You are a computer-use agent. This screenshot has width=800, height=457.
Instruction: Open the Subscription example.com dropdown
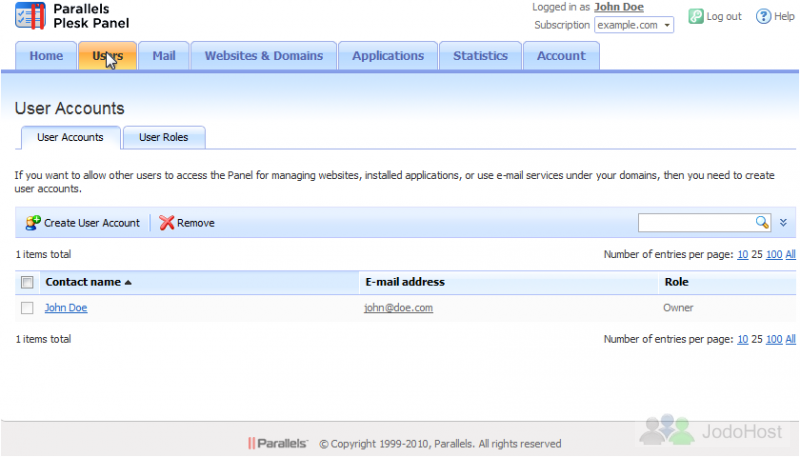(634, 25)
